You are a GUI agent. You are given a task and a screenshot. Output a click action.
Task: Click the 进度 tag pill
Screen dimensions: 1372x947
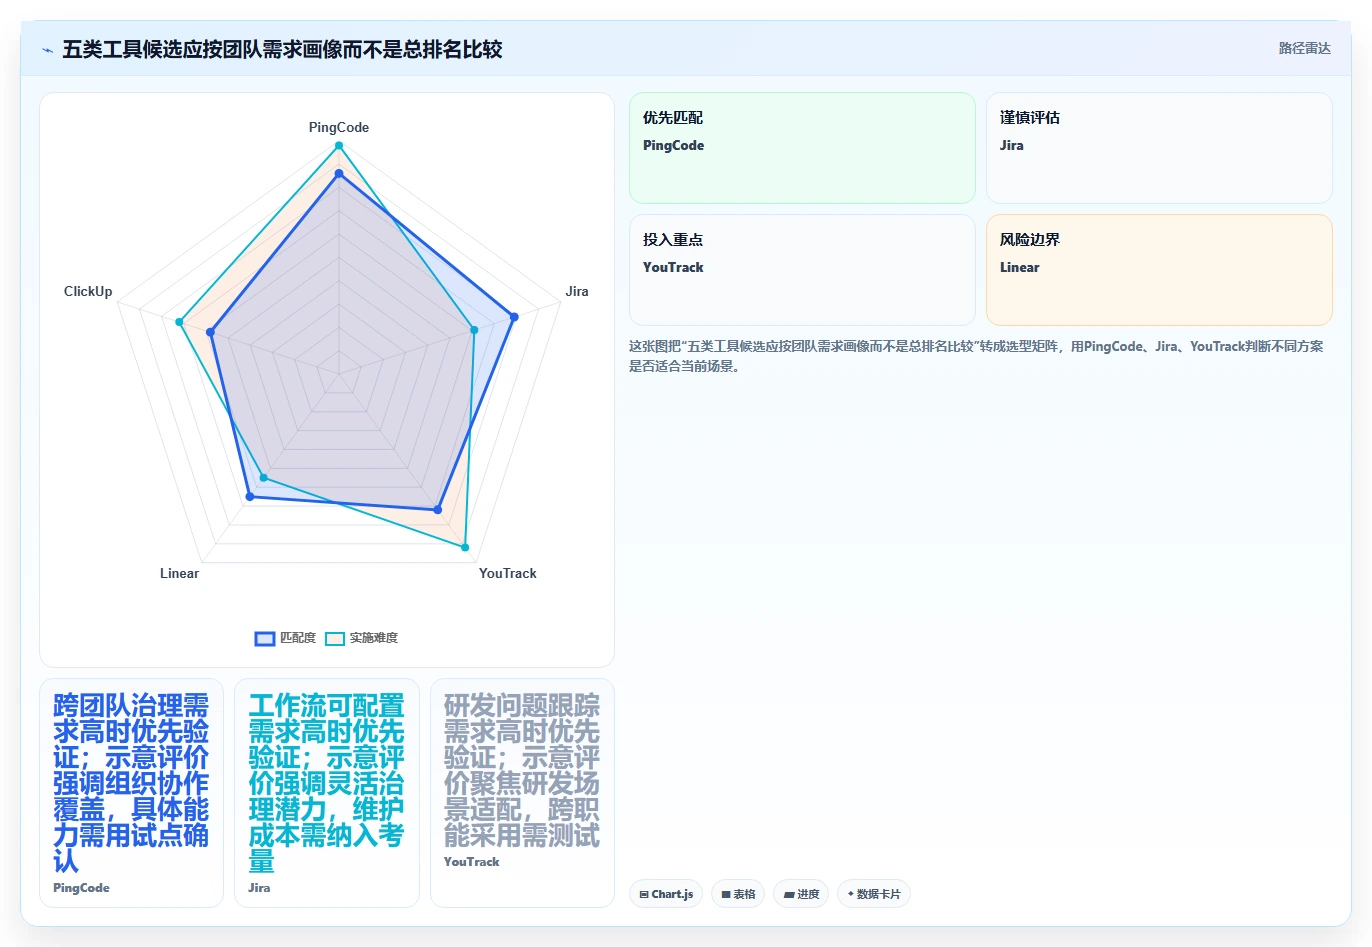[801, 894]
